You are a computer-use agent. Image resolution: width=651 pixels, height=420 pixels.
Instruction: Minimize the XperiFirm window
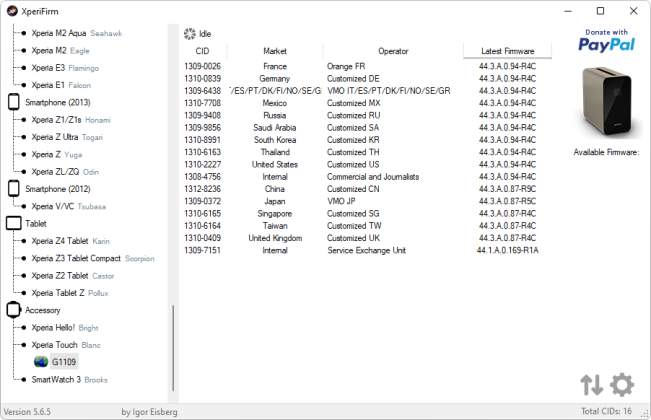point(568,11)
